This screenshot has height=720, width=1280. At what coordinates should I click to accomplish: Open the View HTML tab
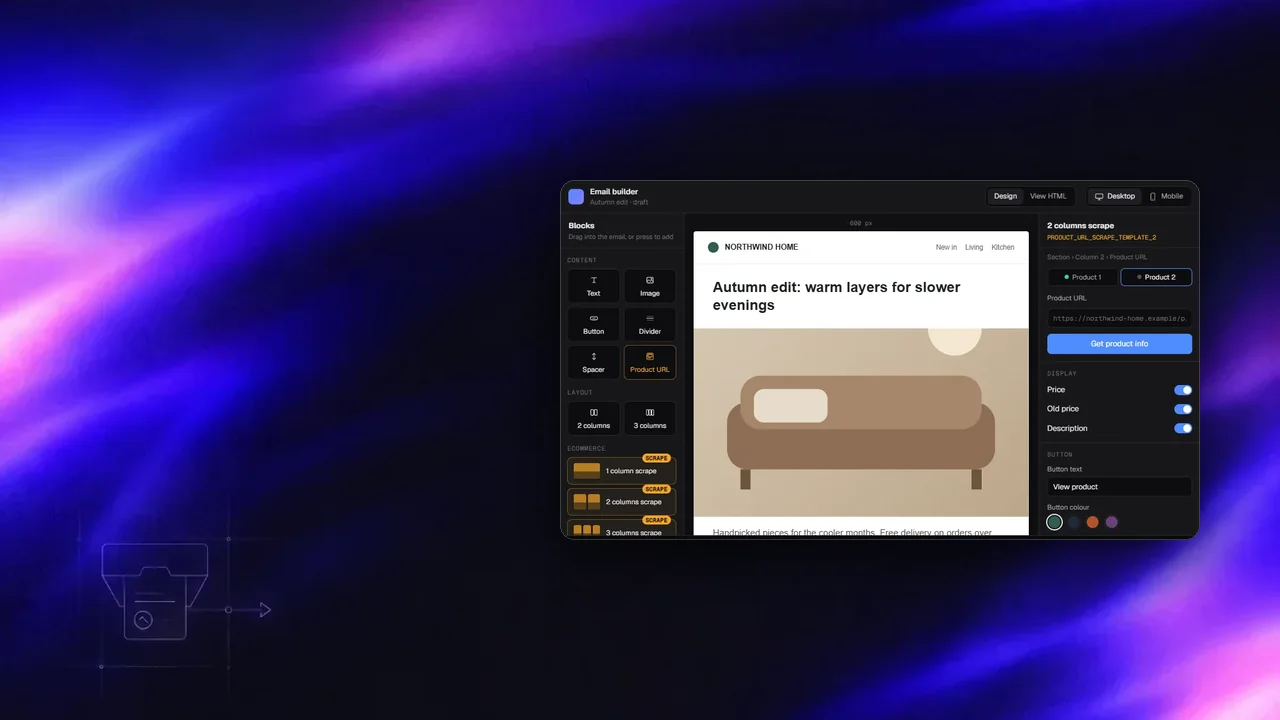1048,196
